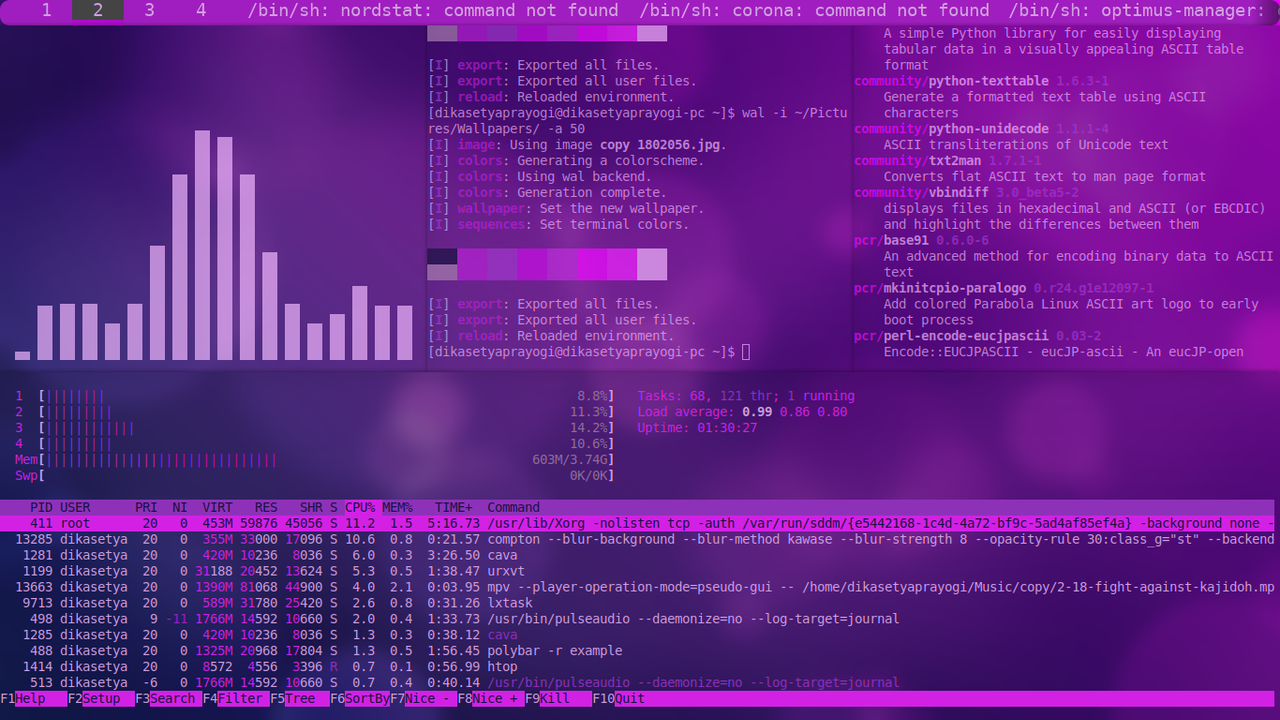Click the CPU 1 usage meter at 8.8%
The image size is (1280, 720).
[x=314, y=396]
